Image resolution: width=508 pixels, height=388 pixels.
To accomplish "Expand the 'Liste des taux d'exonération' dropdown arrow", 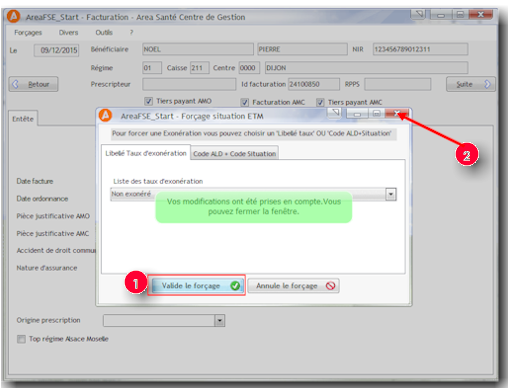I will click(x=391, y=194).
